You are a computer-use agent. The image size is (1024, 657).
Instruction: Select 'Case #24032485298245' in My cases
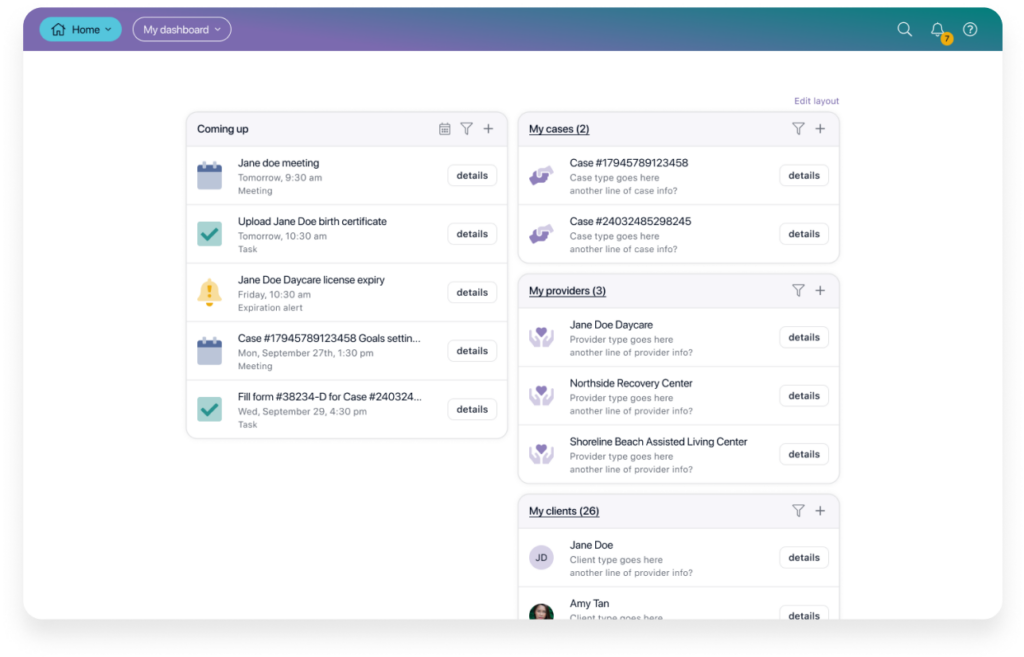[630, 221]
